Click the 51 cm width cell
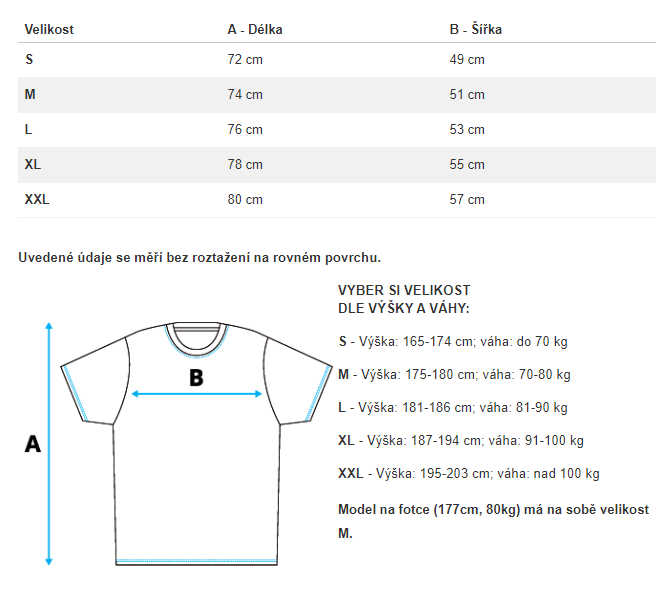 click(467, 94)
